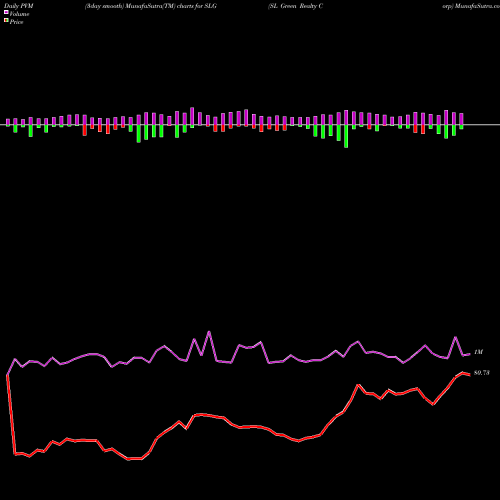
Task: Click the '(3day smooth) MunafaSutra(TM) charts for SLG' heading
Action: pos(151,6)
